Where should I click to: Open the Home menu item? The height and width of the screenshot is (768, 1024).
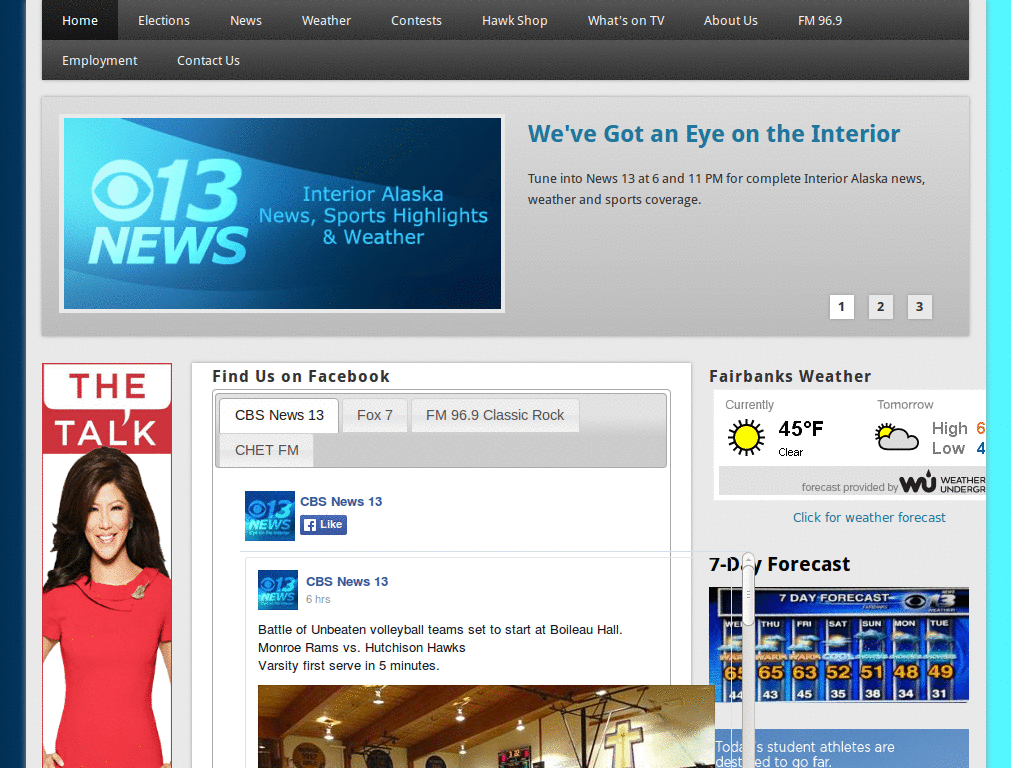click(x=80, y=20)
